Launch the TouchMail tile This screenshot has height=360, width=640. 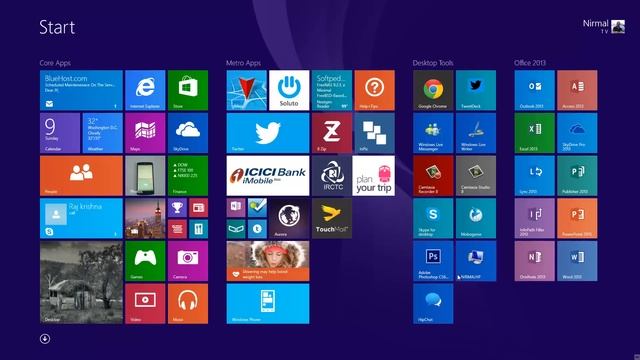(x=331, y=218)
